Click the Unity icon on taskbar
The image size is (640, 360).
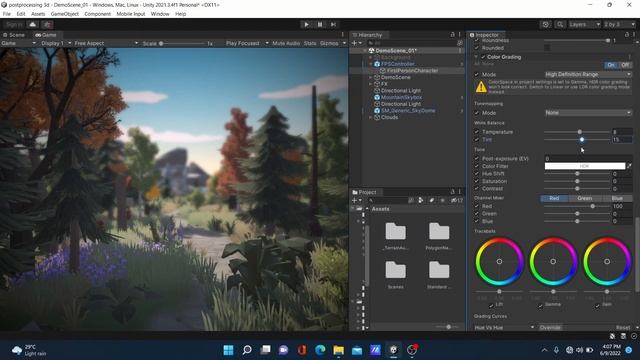point(393,350)
